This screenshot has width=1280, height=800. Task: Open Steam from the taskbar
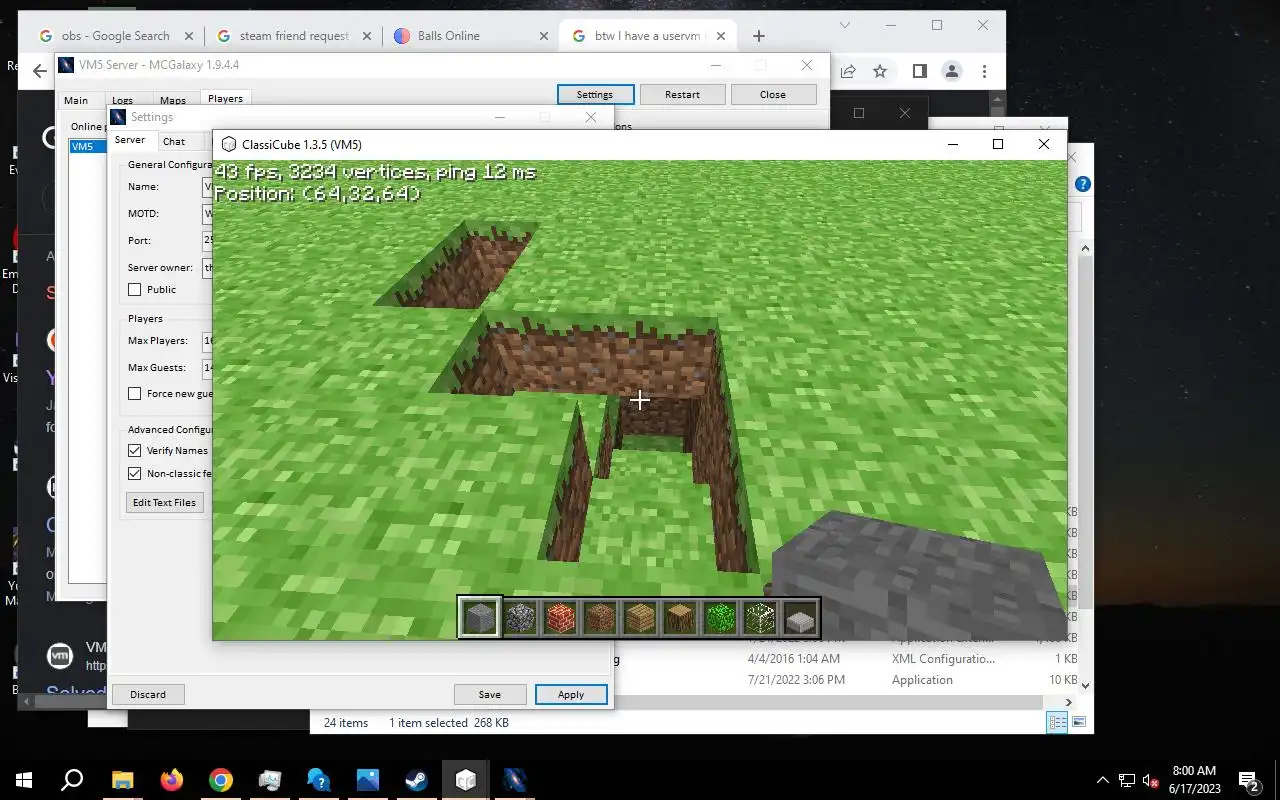416,780
